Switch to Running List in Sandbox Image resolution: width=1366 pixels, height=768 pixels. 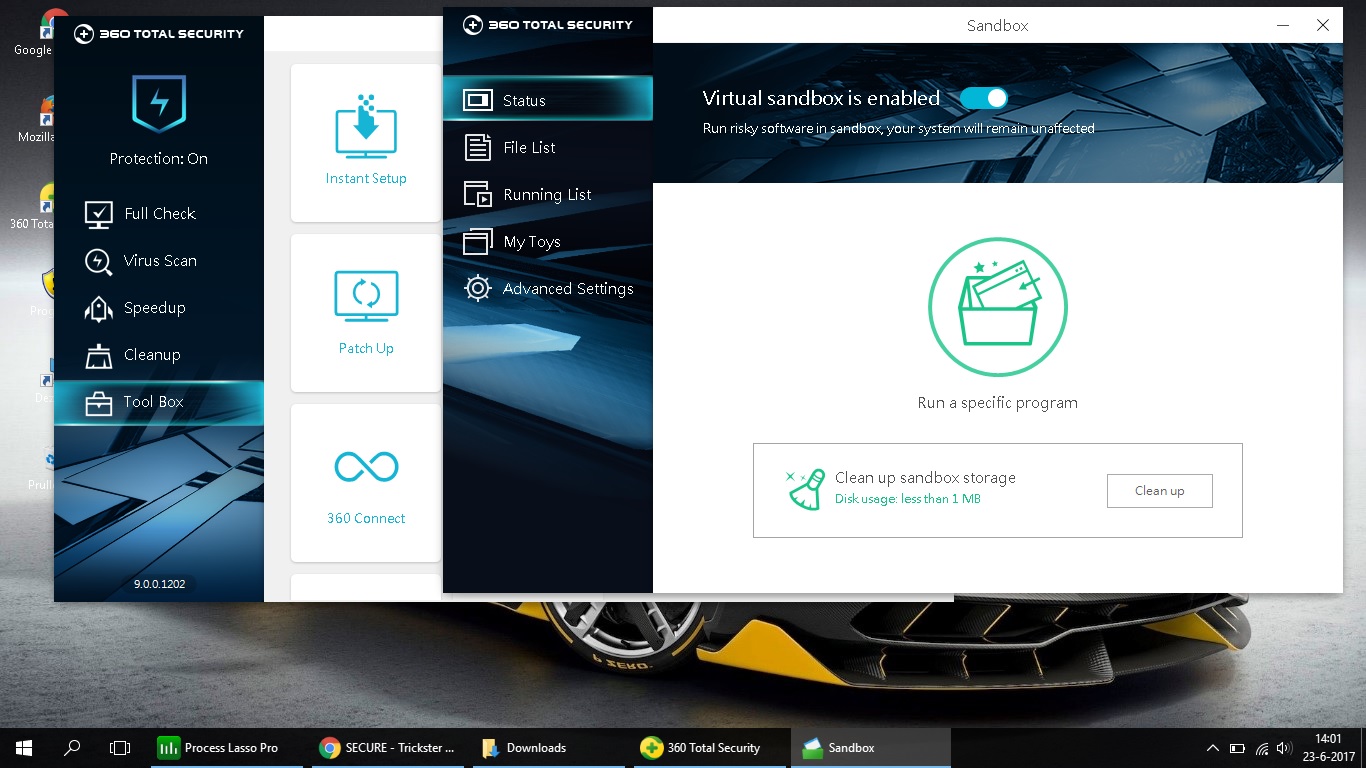click(548, 194)
